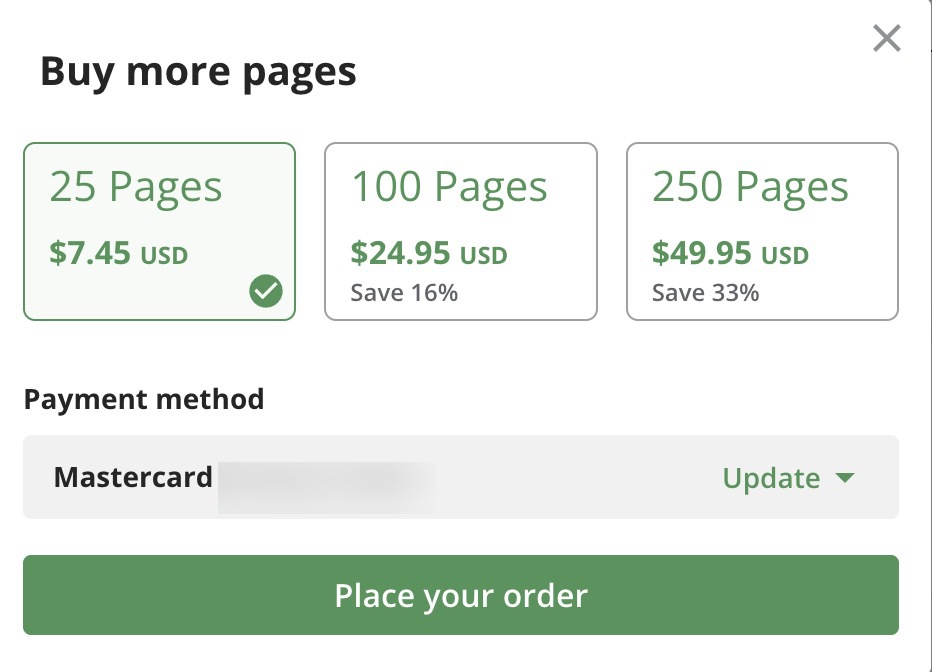This screenshot has width=932, height=672.
Task: Pick the 250 Pages package card
Action: pos(762,231)
